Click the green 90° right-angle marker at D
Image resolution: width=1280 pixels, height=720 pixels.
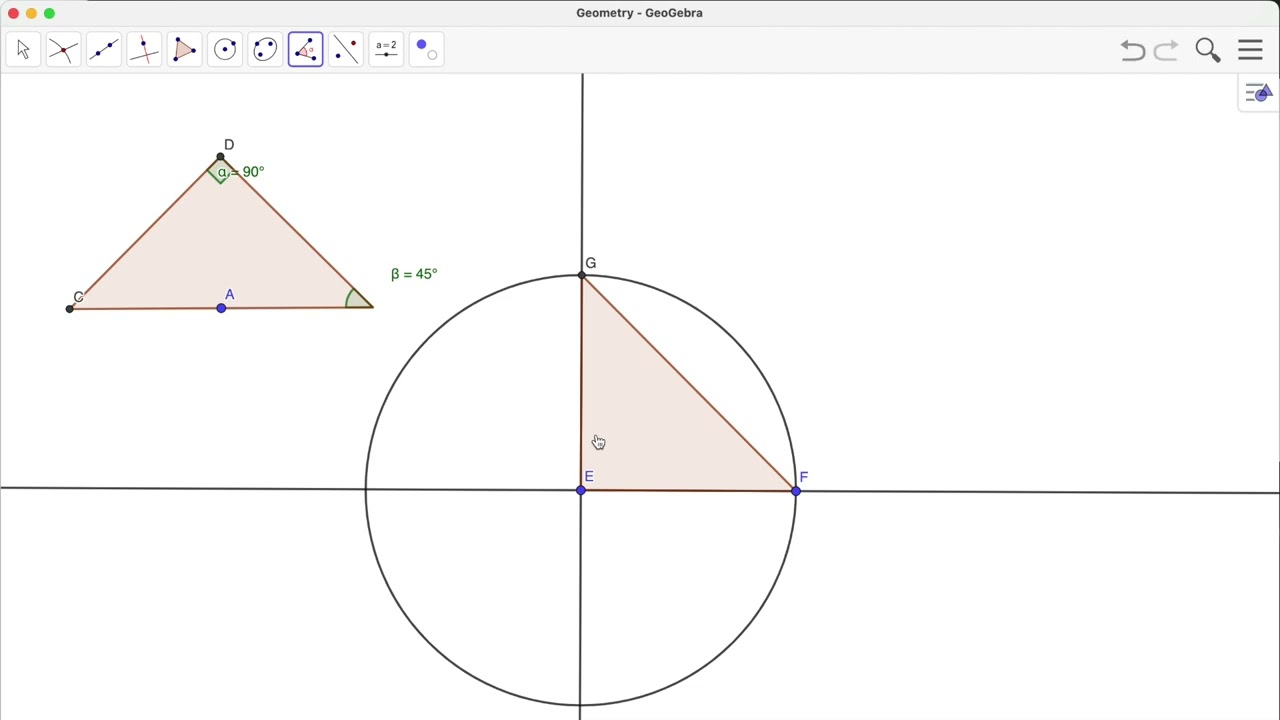tap(221, 172)
